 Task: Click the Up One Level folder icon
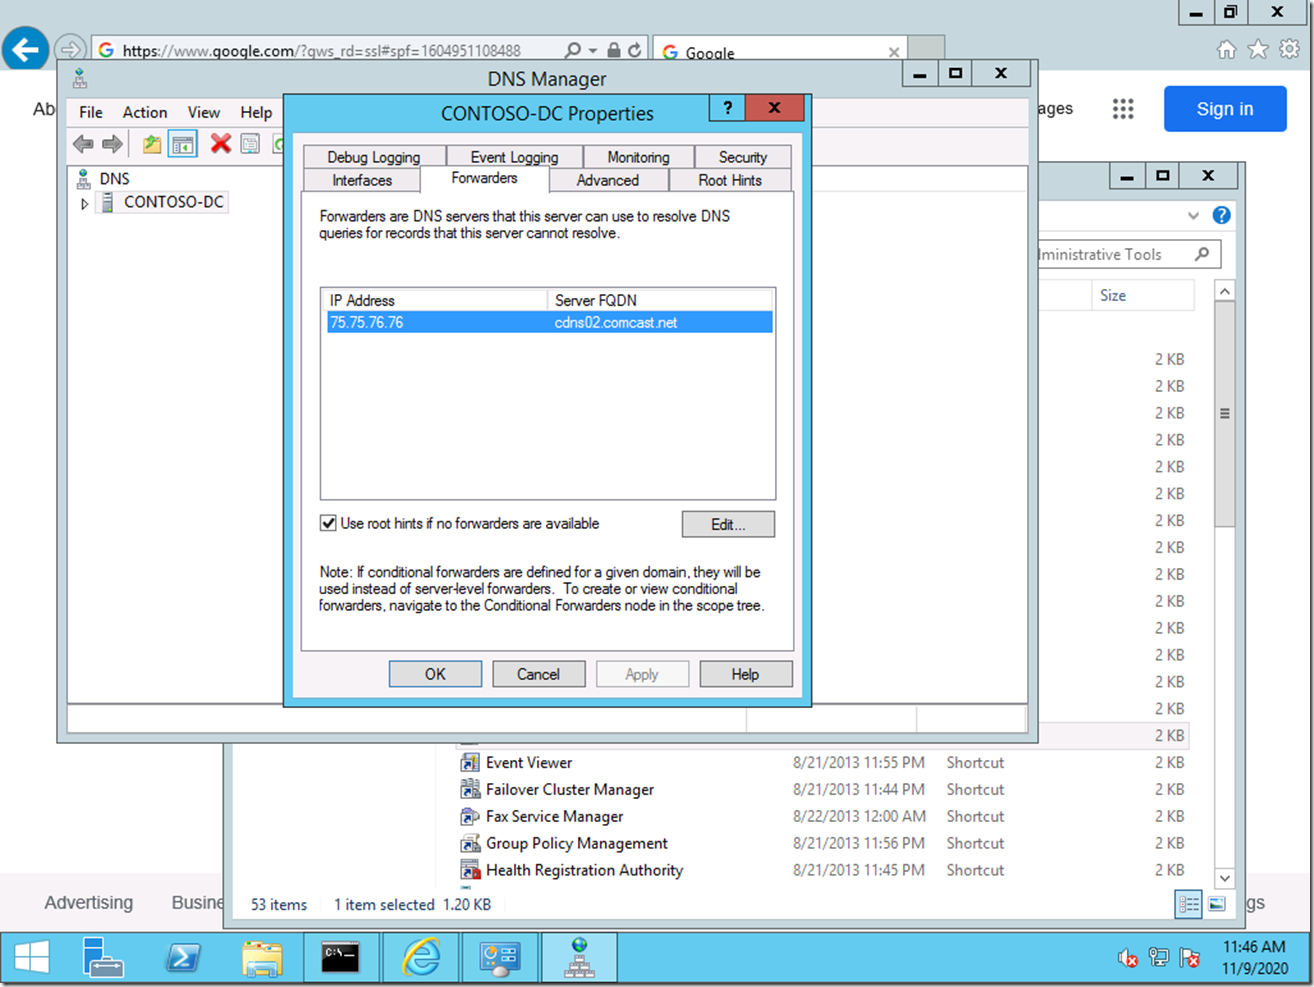(151, 144)
